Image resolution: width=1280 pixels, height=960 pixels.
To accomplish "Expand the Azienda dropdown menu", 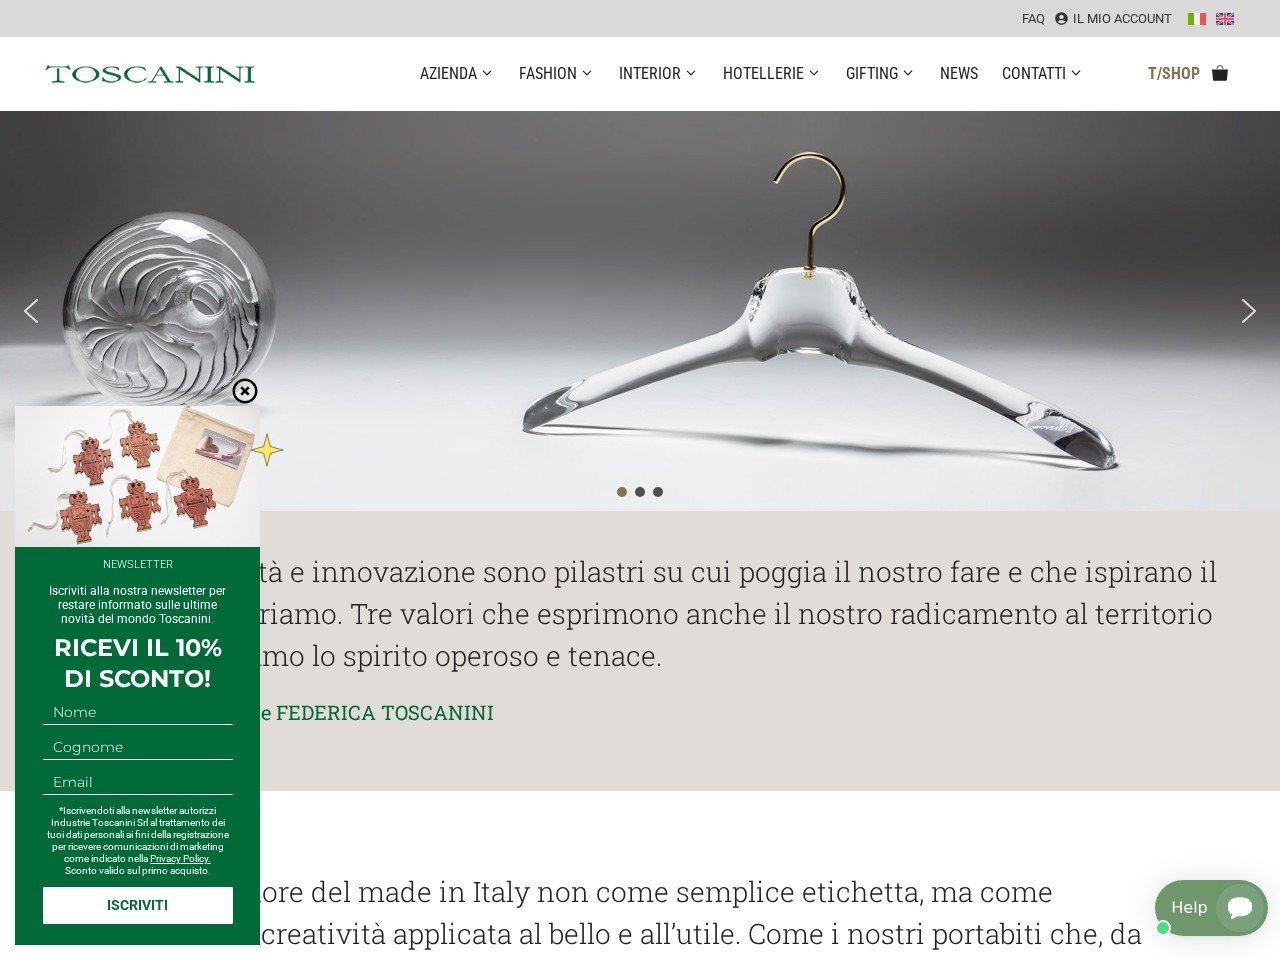I will click(x=456, y=74).
